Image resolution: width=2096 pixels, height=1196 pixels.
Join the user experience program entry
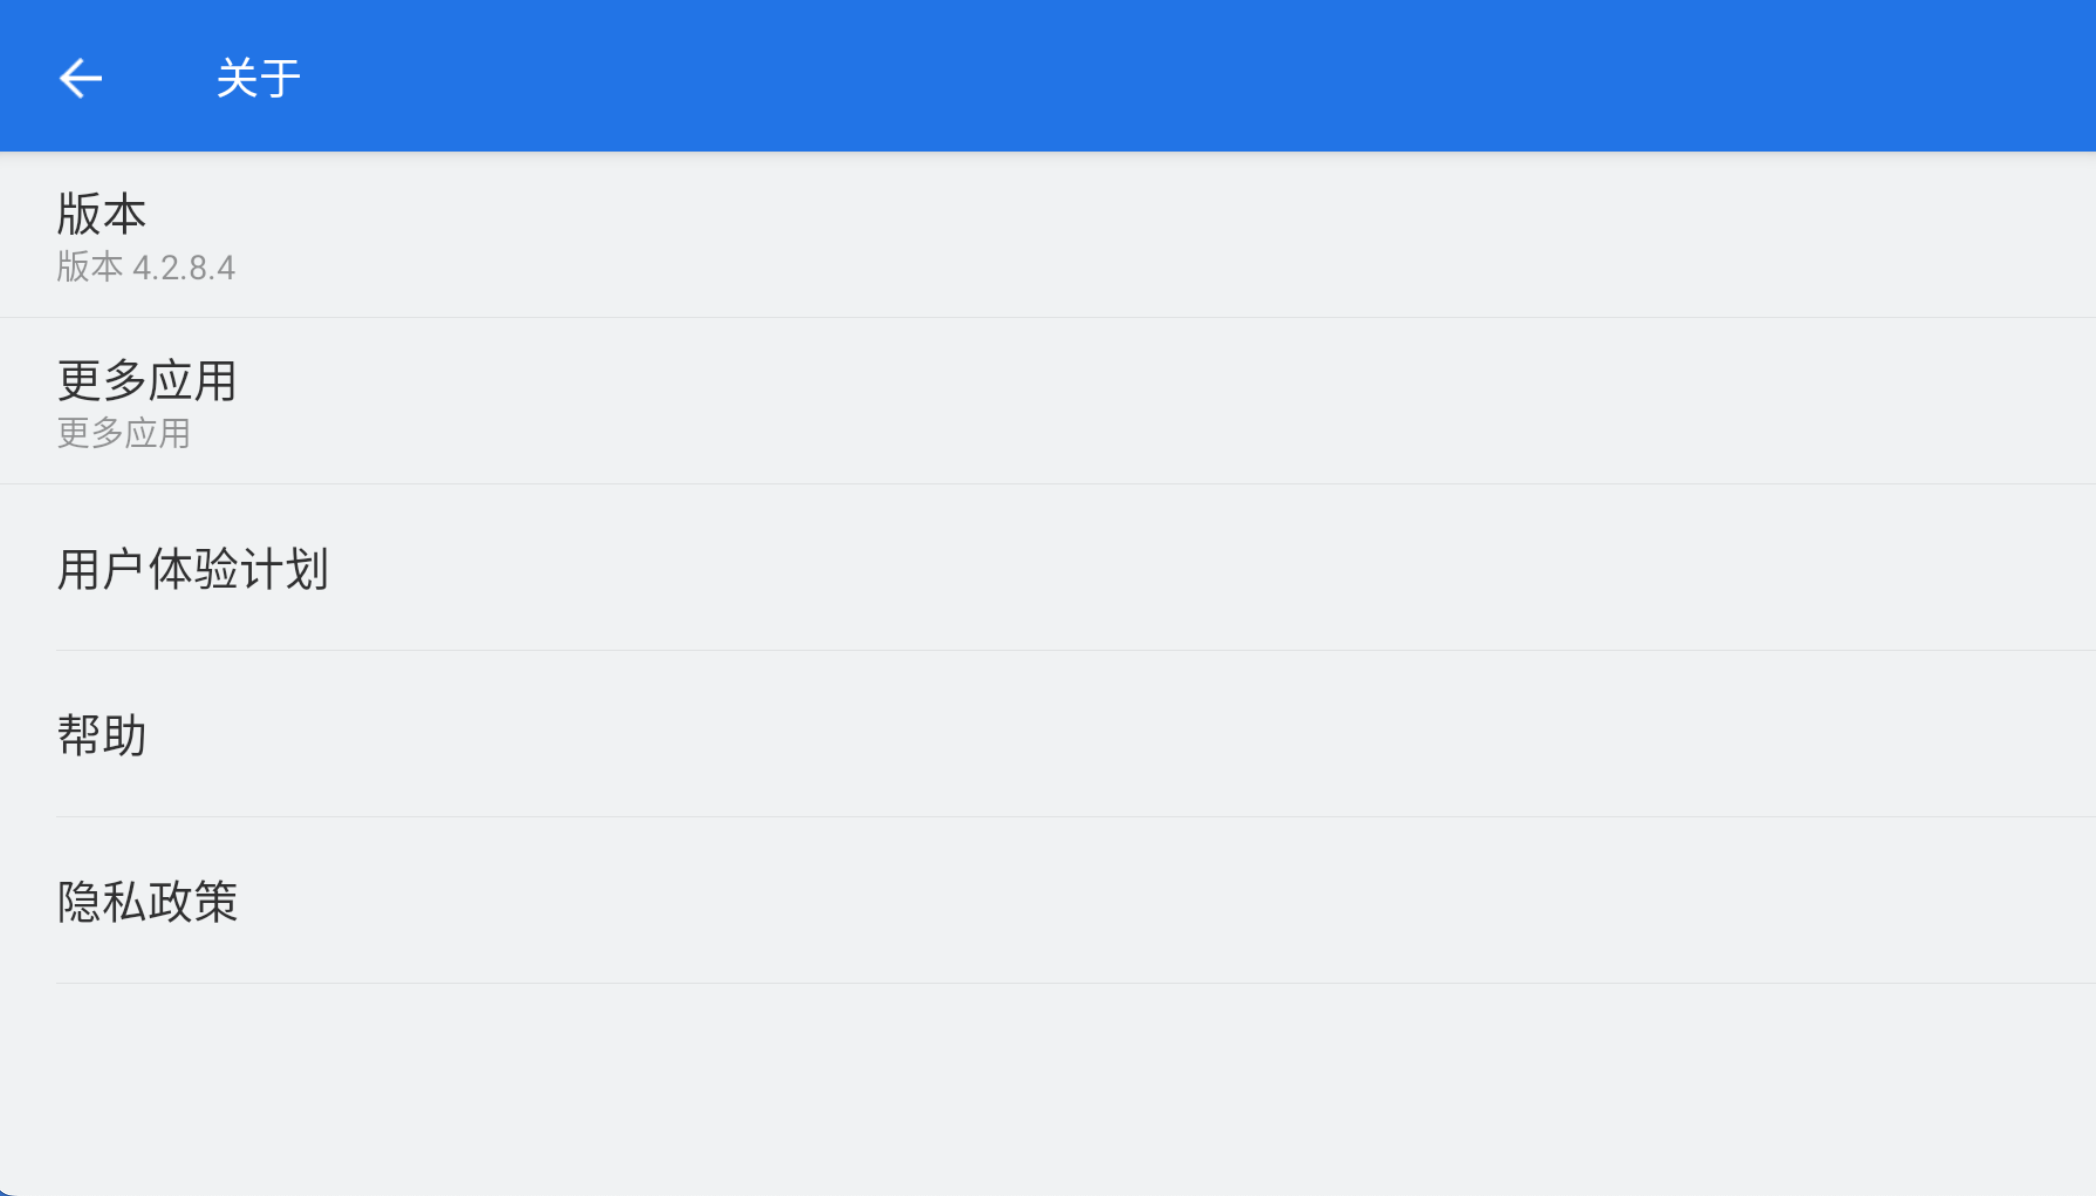pyautogui.click(x=1048, y=568)
